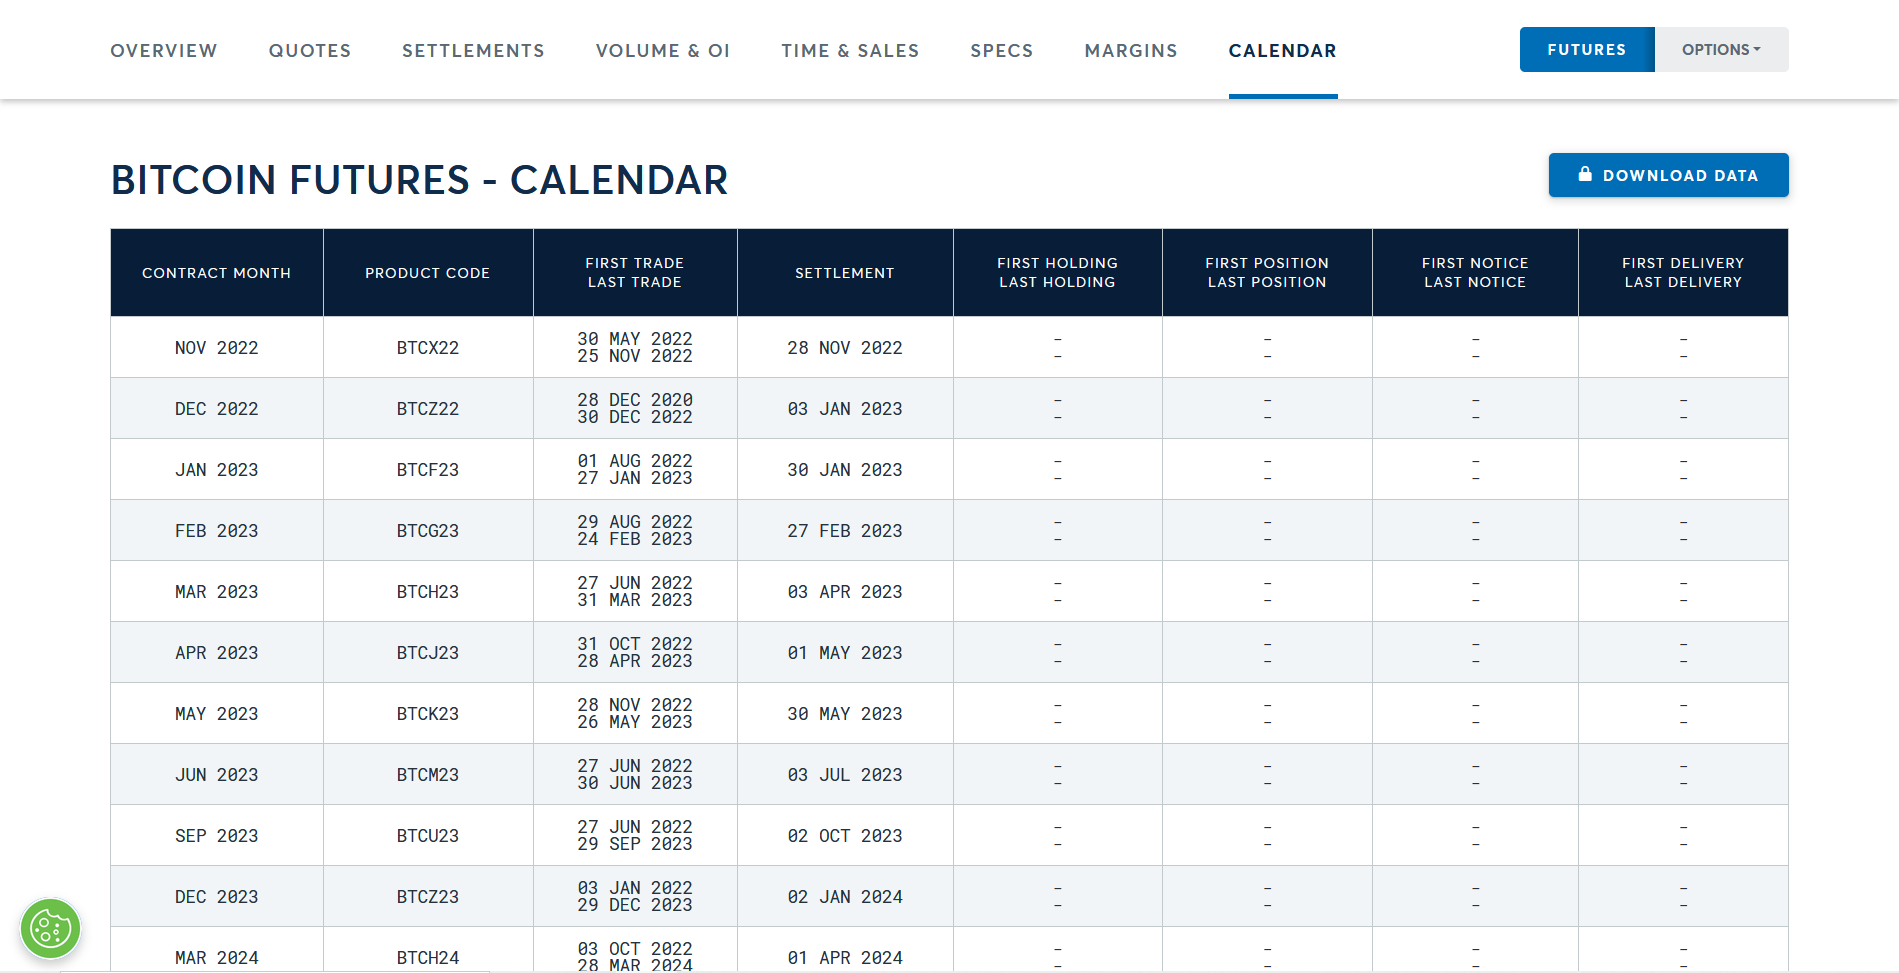Select the MAR 2024 contract row
Image resolution: width=1899 pixels, height=973 pixels.
pyautogui.click(x=216, y=956)
